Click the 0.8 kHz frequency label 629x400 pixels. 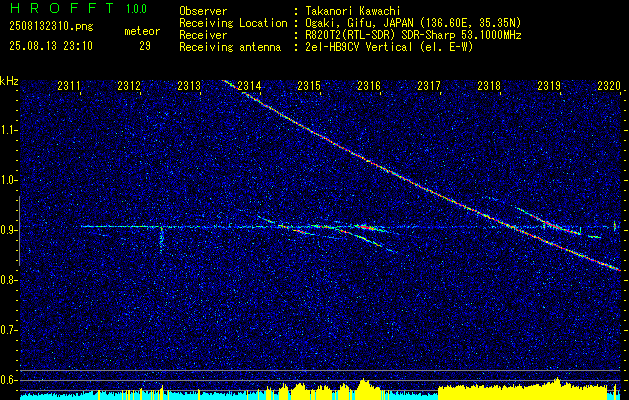point(8,280)
